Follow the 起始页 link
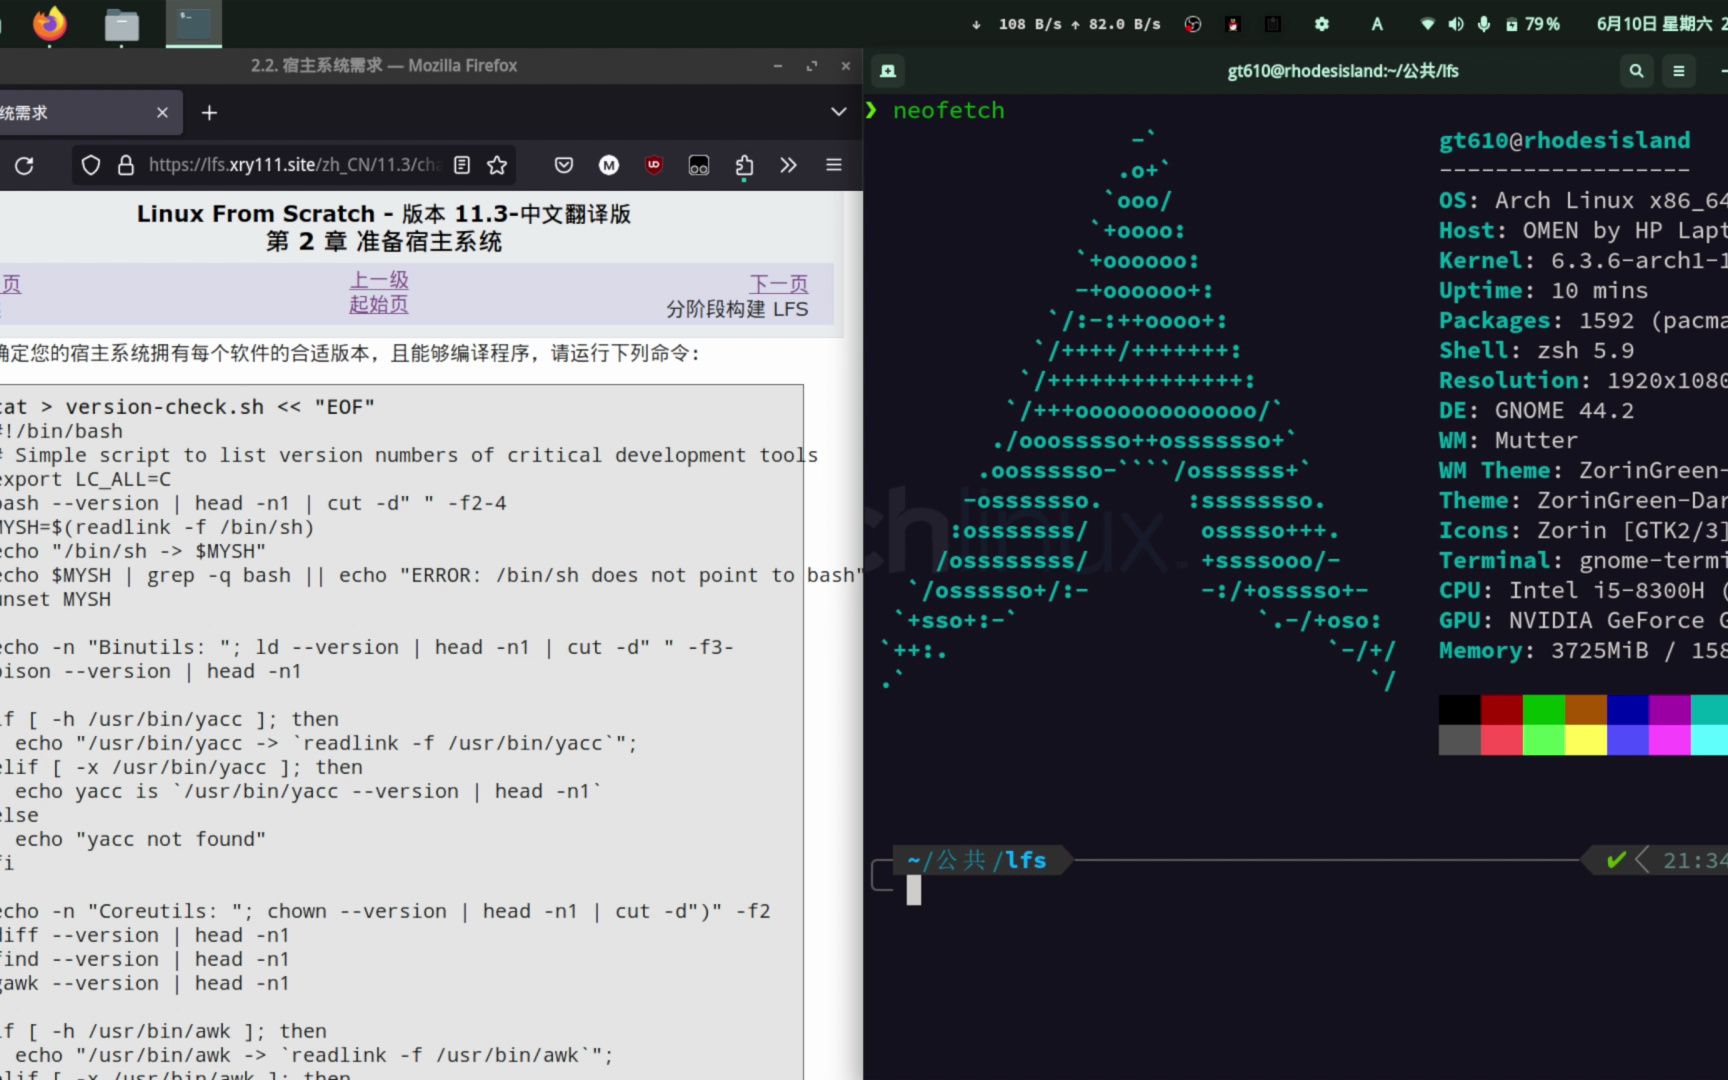 (x=379, y=305)
